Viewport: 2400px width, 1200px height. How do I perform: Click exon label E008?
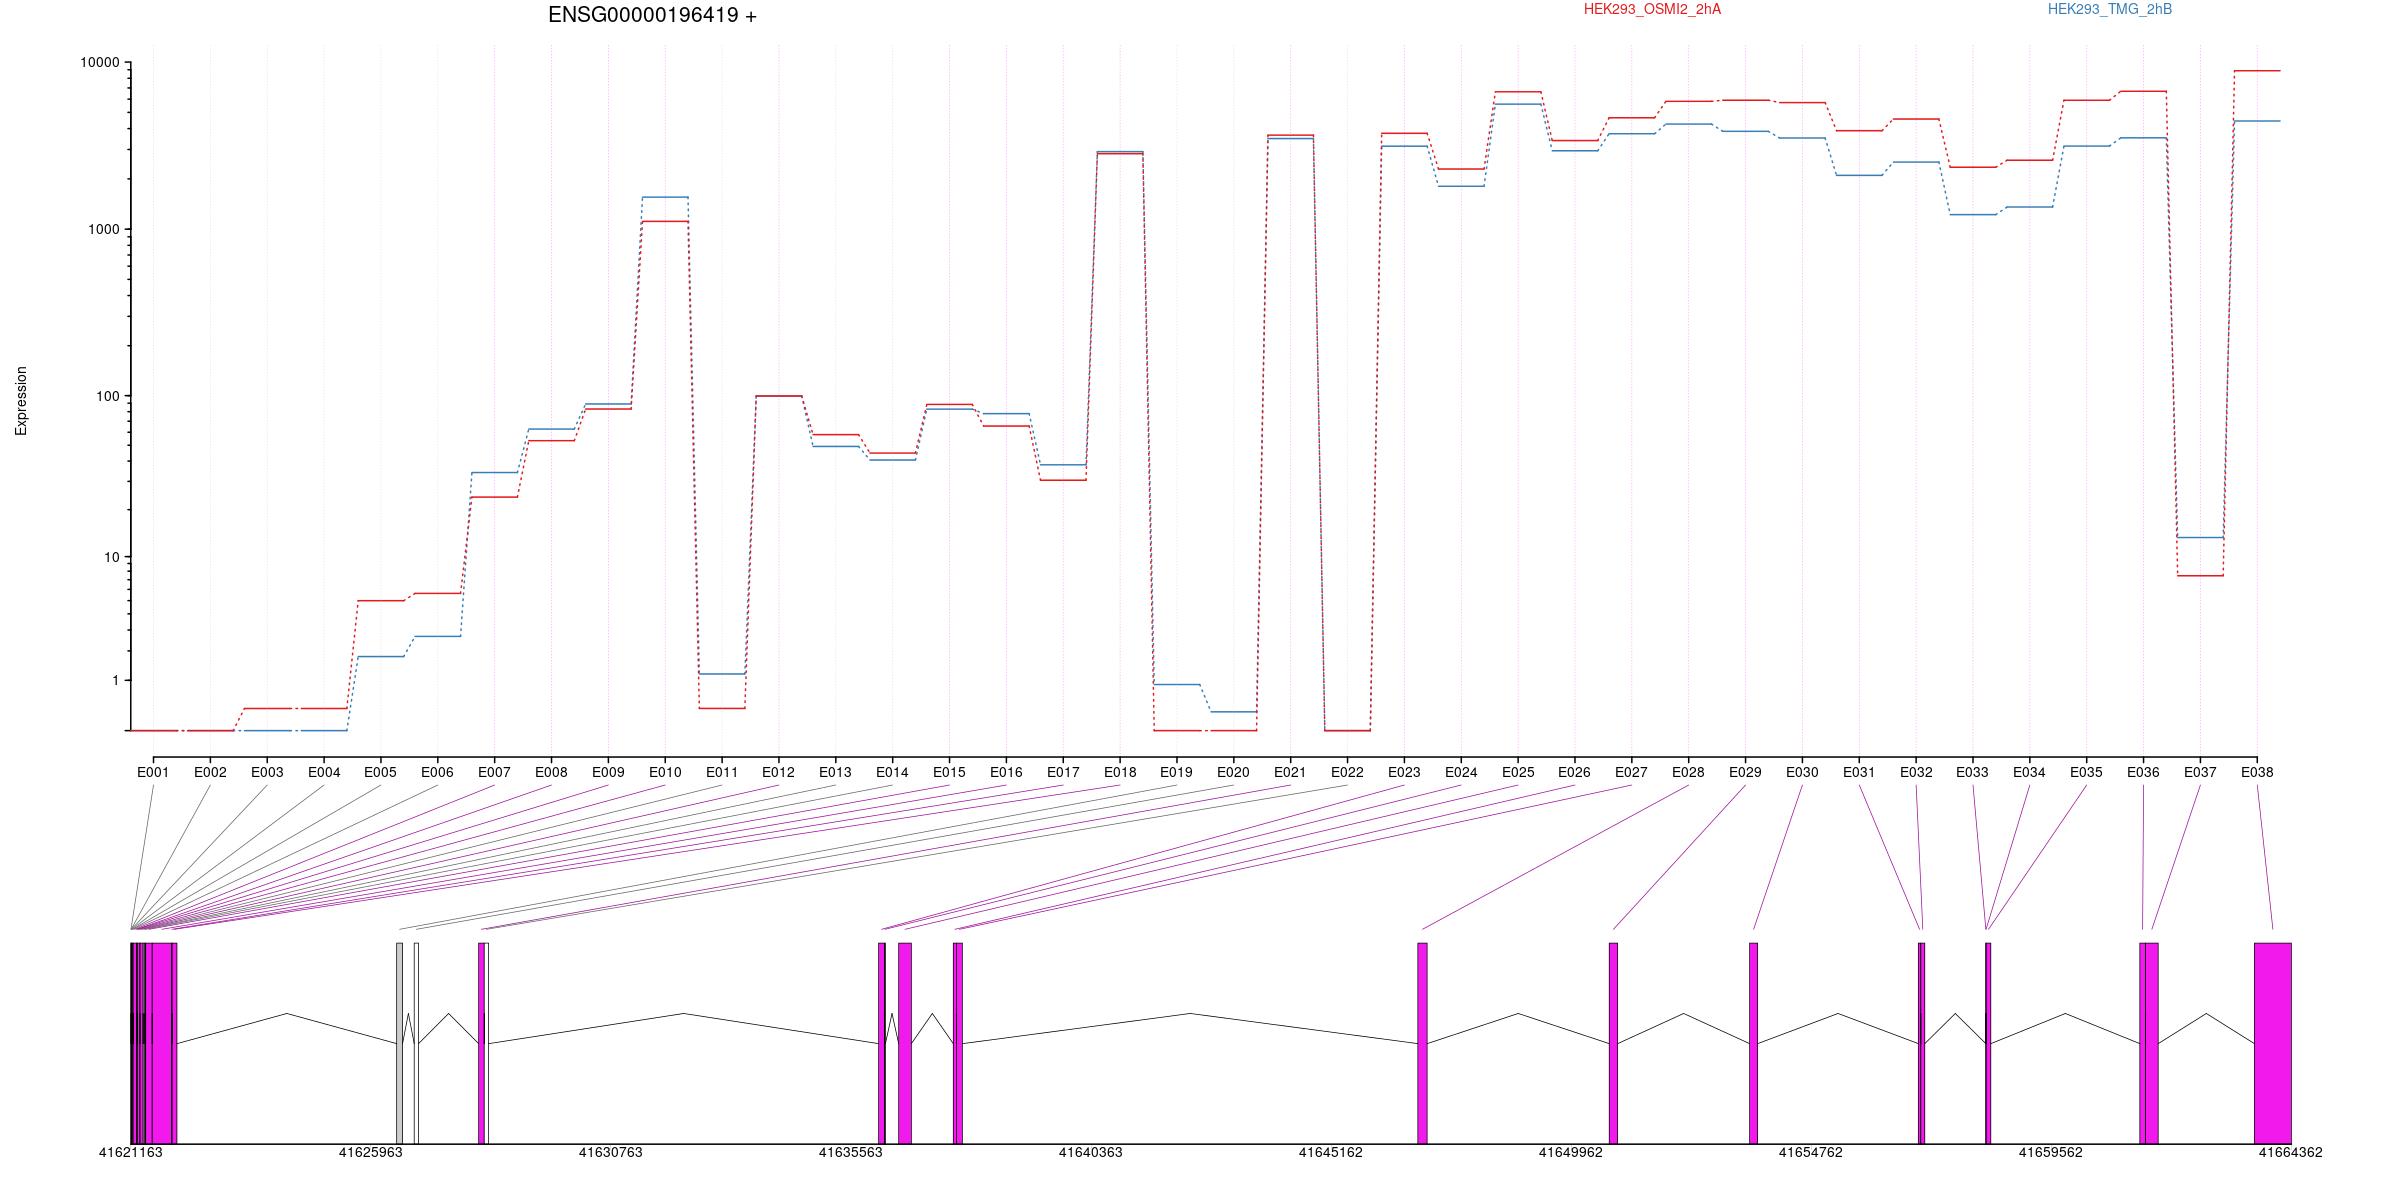tap(551, 772)
